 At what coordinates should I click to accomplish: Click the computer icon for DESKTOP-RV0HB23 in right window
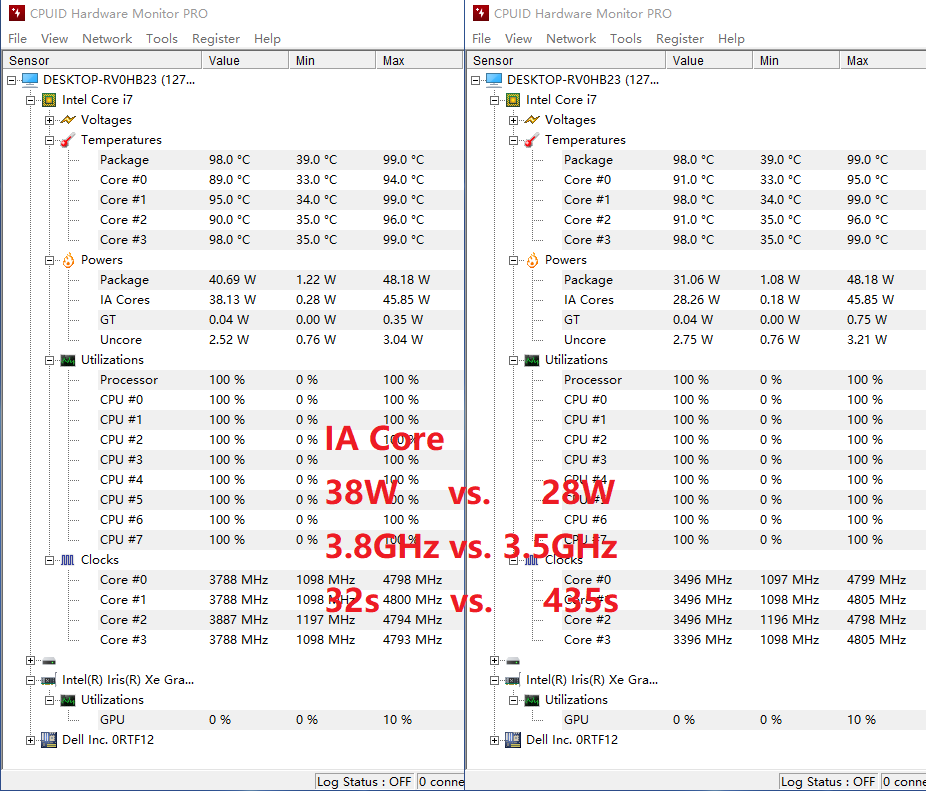point(494,80)
